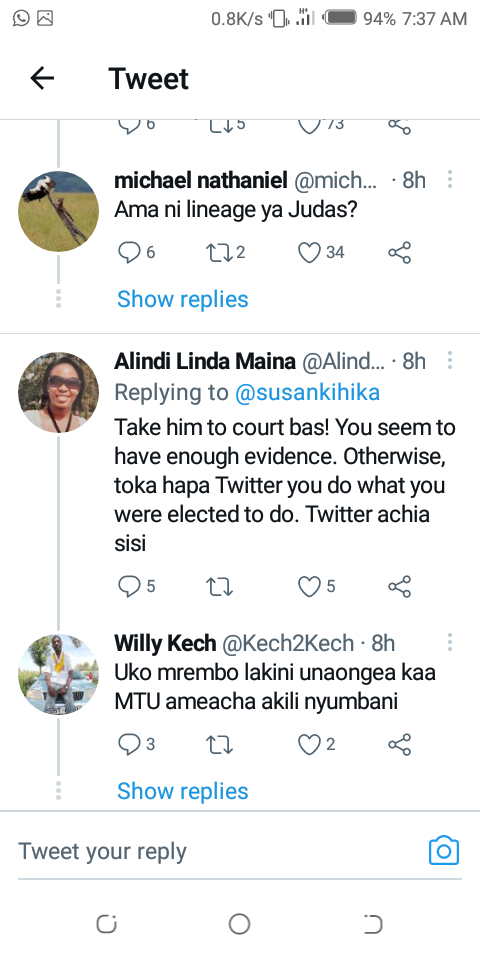Go back using the arrow icon
The width and height of the screenshot is (480, 960).
pos(42,78)
